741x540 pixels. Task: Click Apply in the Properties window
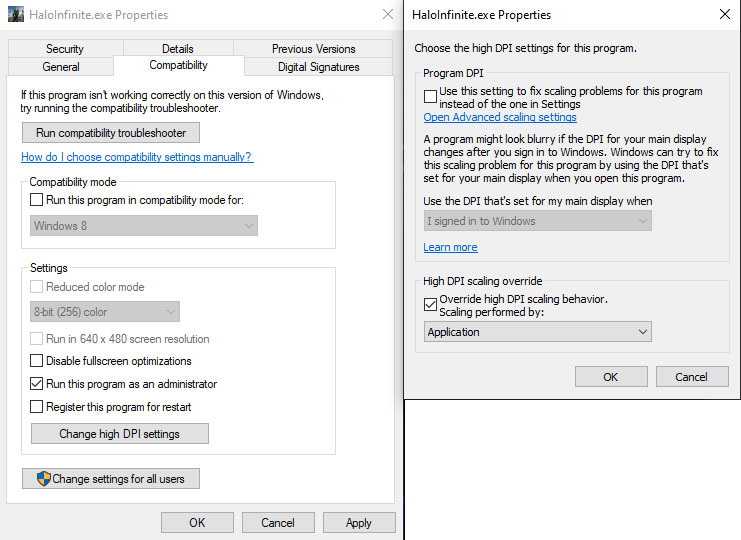tap(359, 523)
